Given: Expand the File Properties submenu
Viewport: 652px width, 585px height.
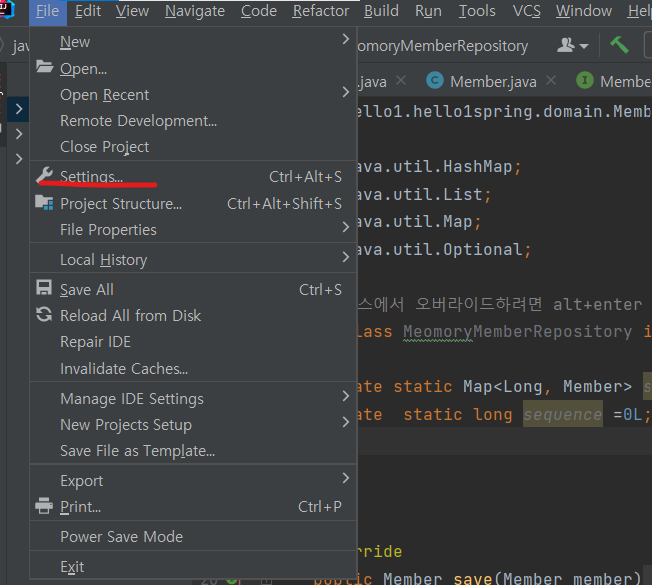Looking at the screenshot, I should (x=346, y=227).
